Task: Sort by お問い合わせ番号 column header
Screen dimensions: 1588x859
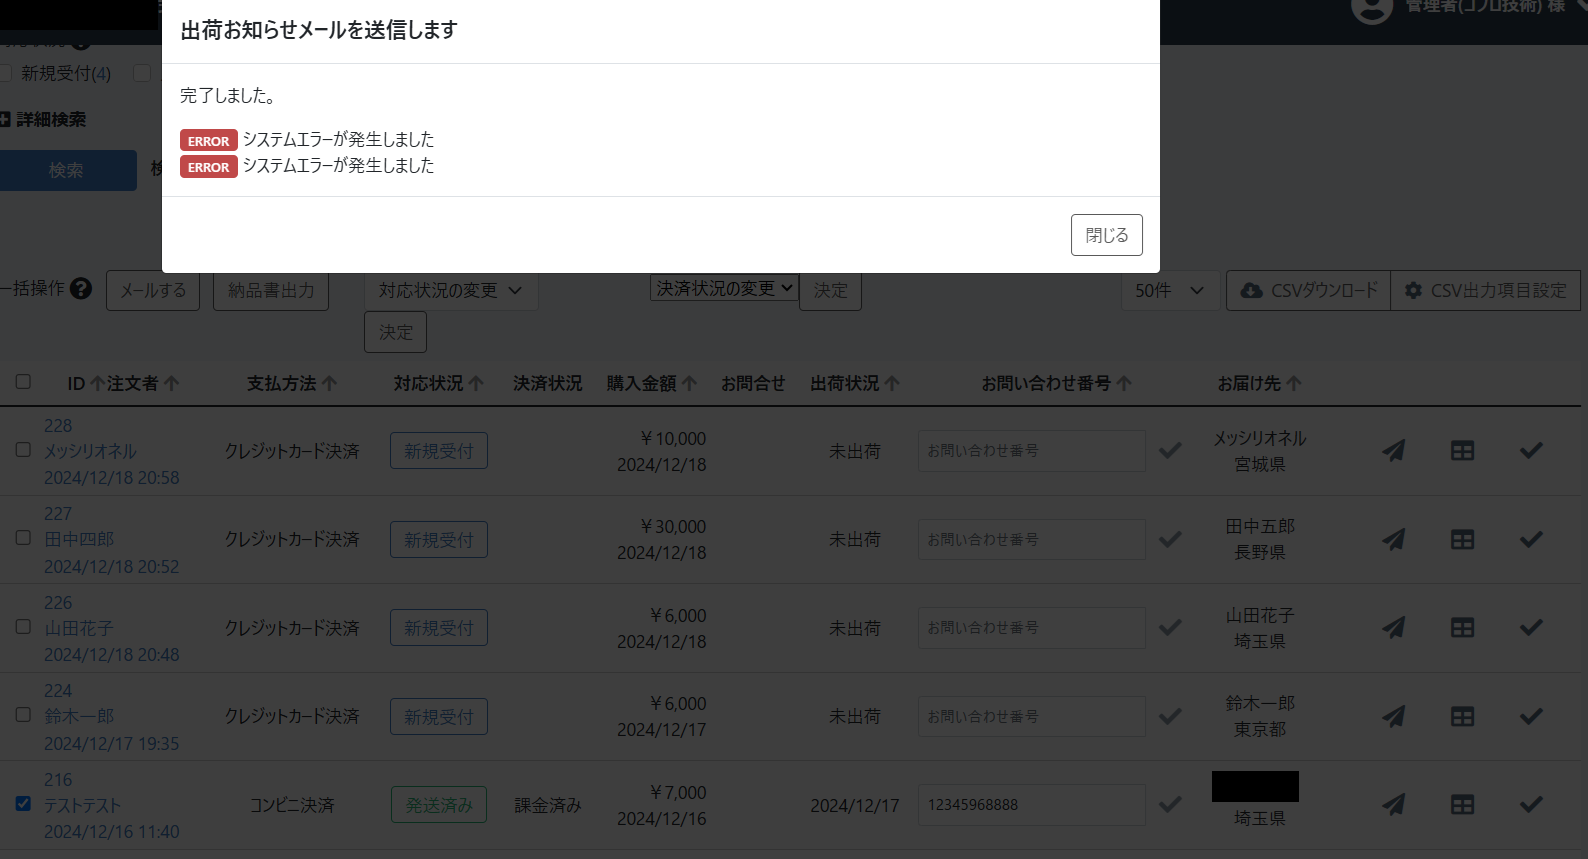Action: click(1056, 384)
